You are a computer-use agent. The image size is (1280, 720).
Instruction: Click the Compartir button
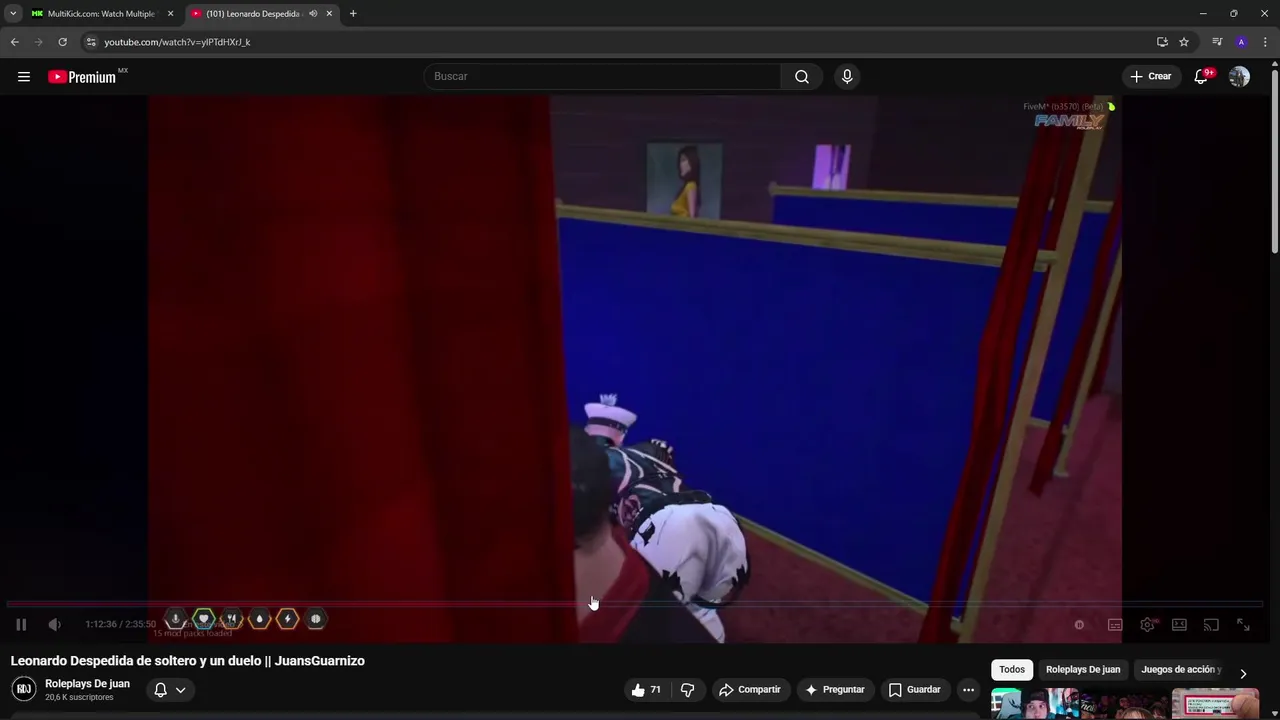750,690
